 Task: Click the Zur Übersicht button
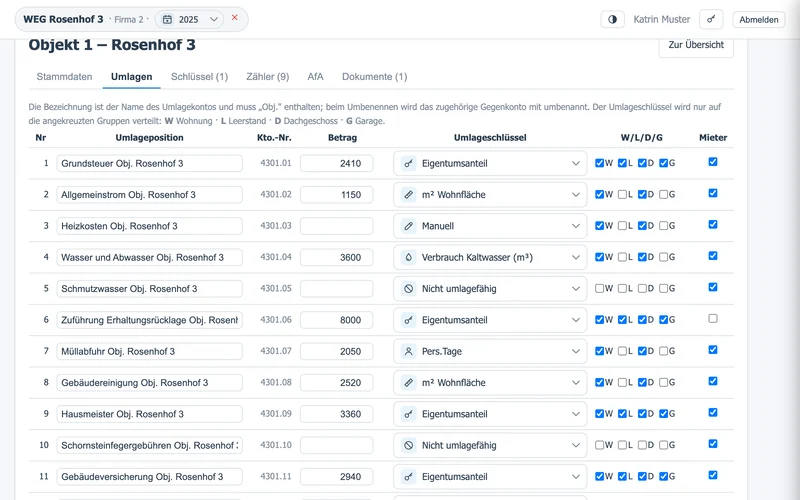[696, 45]
